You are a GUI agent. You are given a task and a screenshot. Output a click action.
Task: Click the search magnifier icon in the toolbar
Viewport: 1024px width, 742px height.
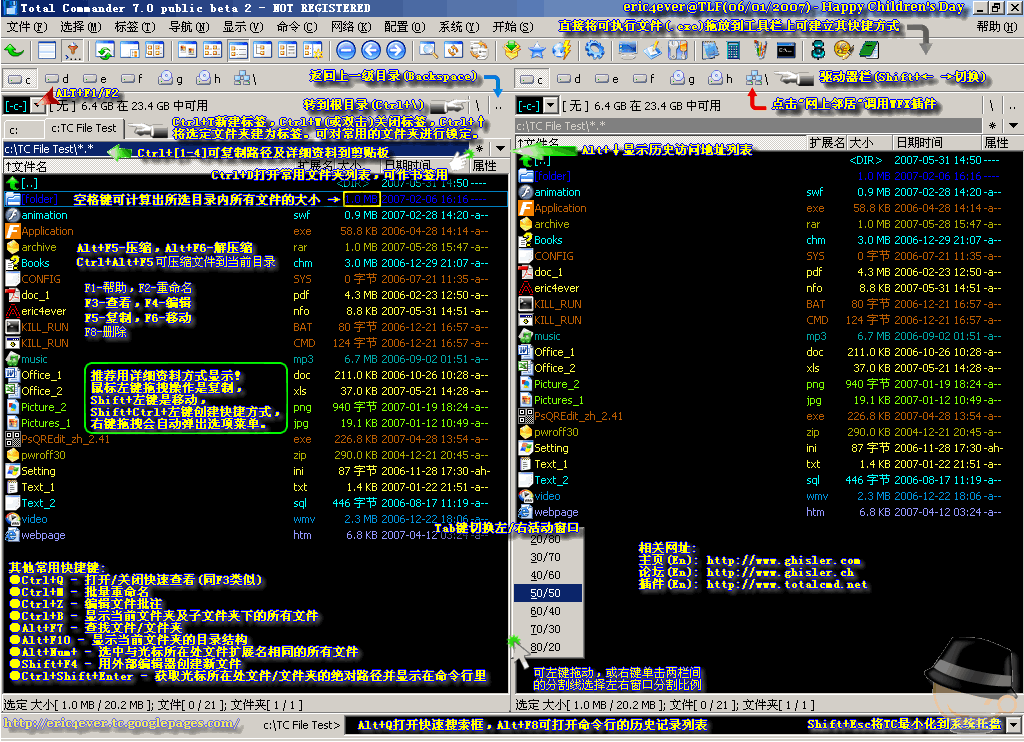click(428, 50)
